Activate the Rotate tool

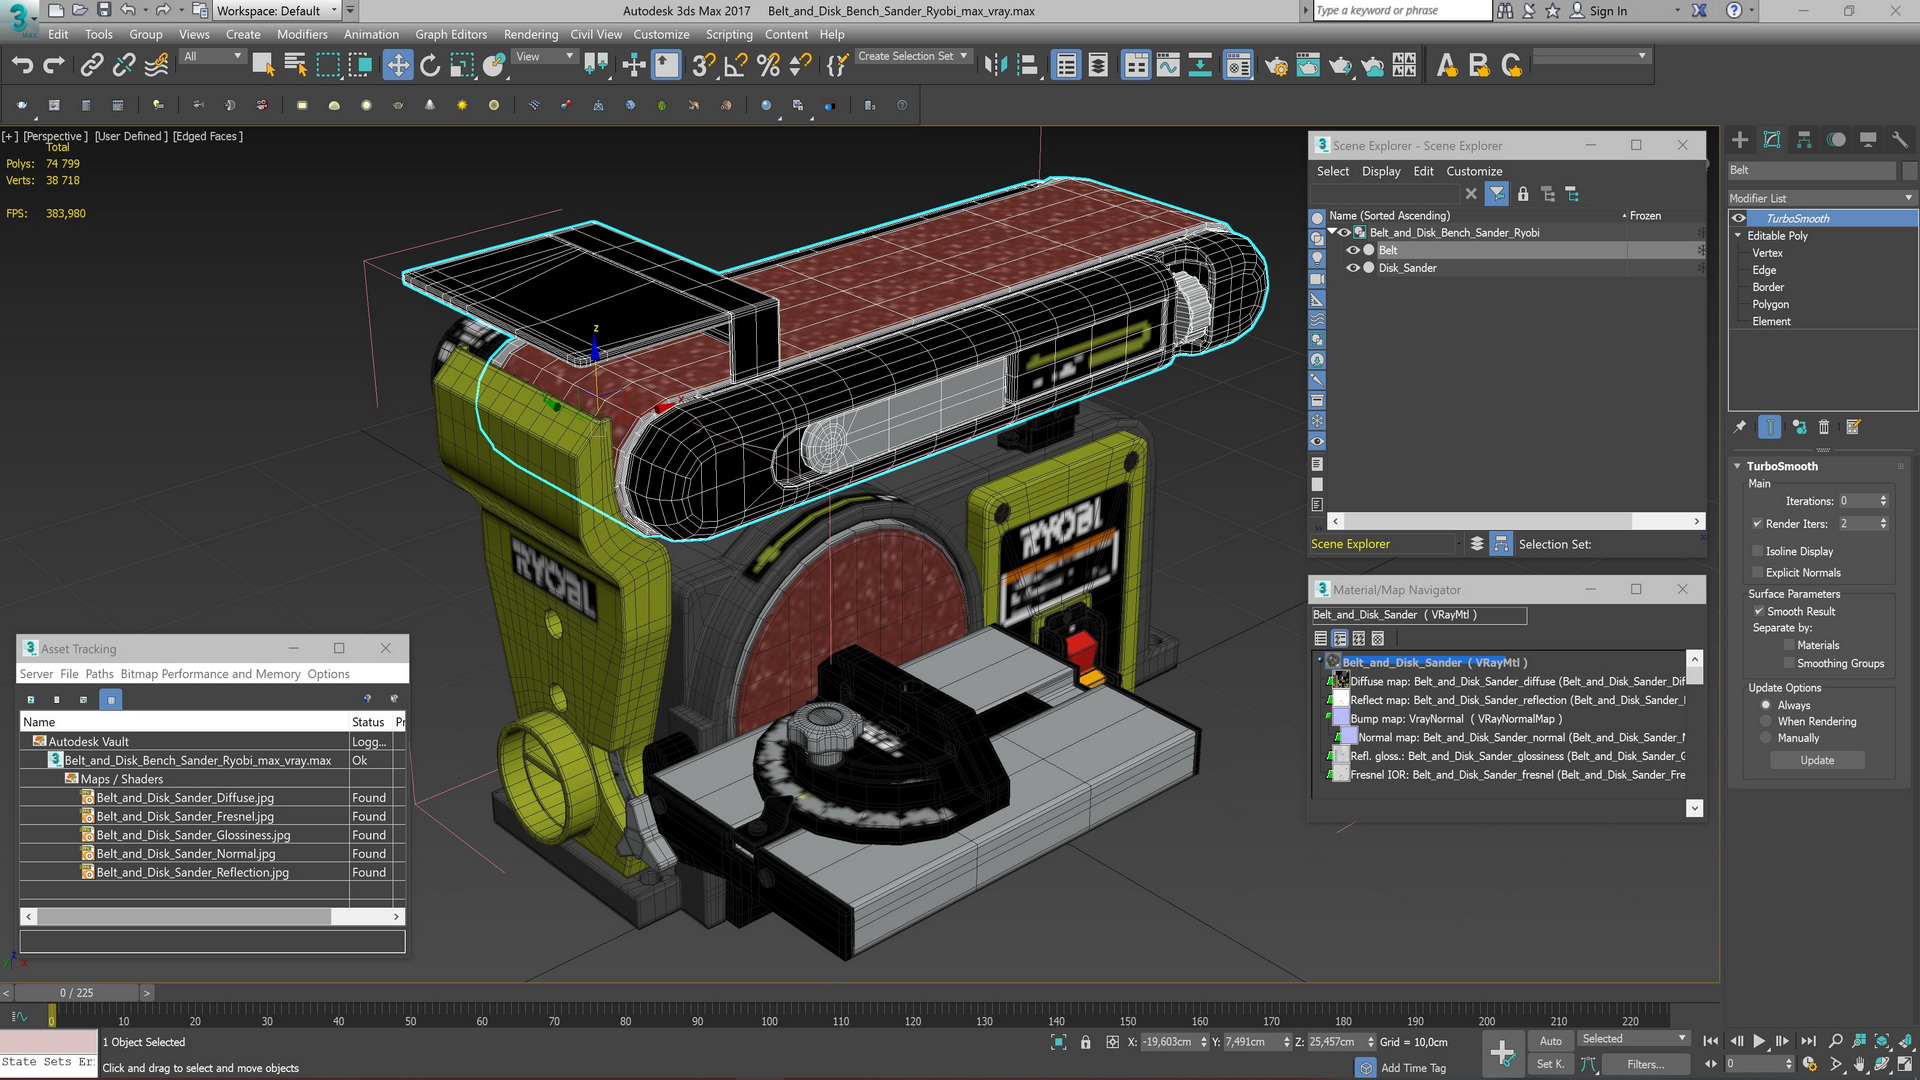tap(430, 66)
